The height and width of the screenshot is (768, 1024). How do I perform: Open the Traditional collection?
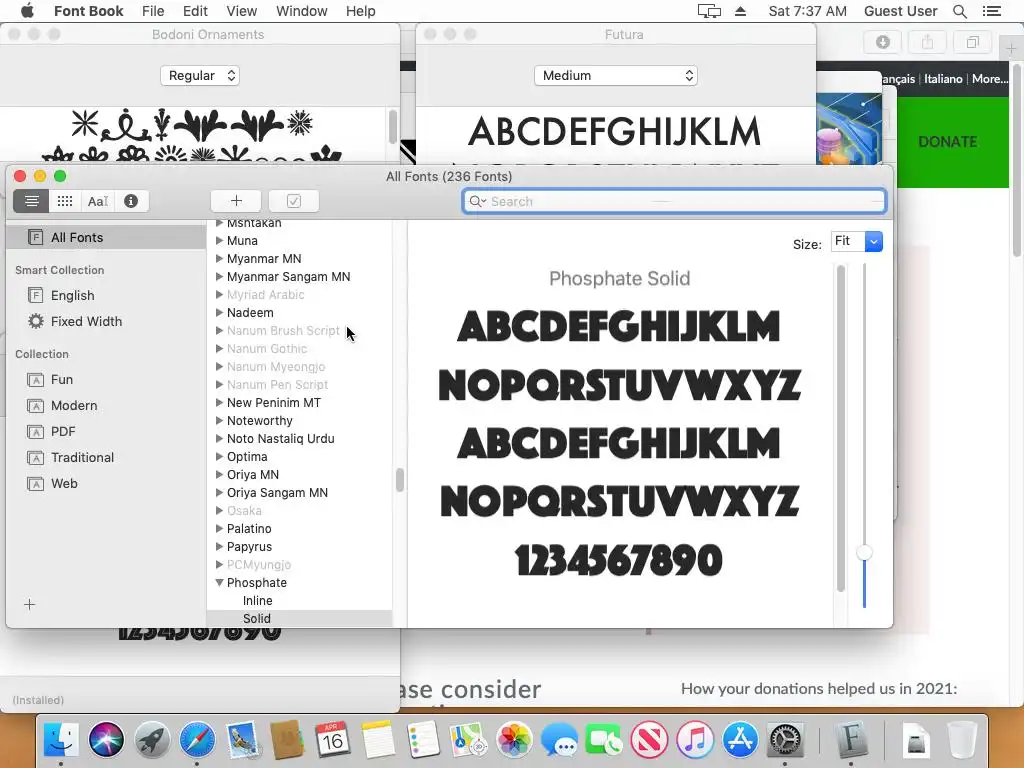pyautogui.click(x=82, y=457)
